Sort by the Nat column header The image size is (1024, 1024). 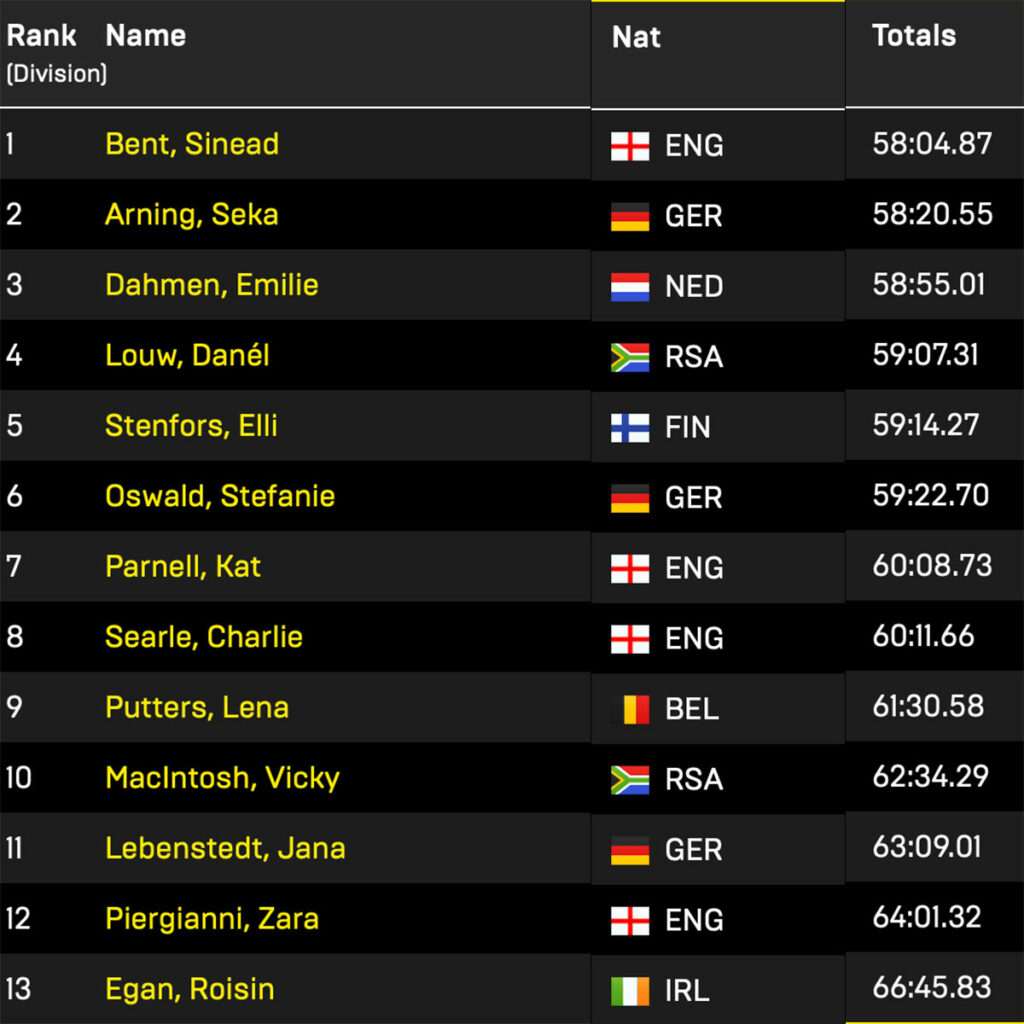(x=636, y=37)
